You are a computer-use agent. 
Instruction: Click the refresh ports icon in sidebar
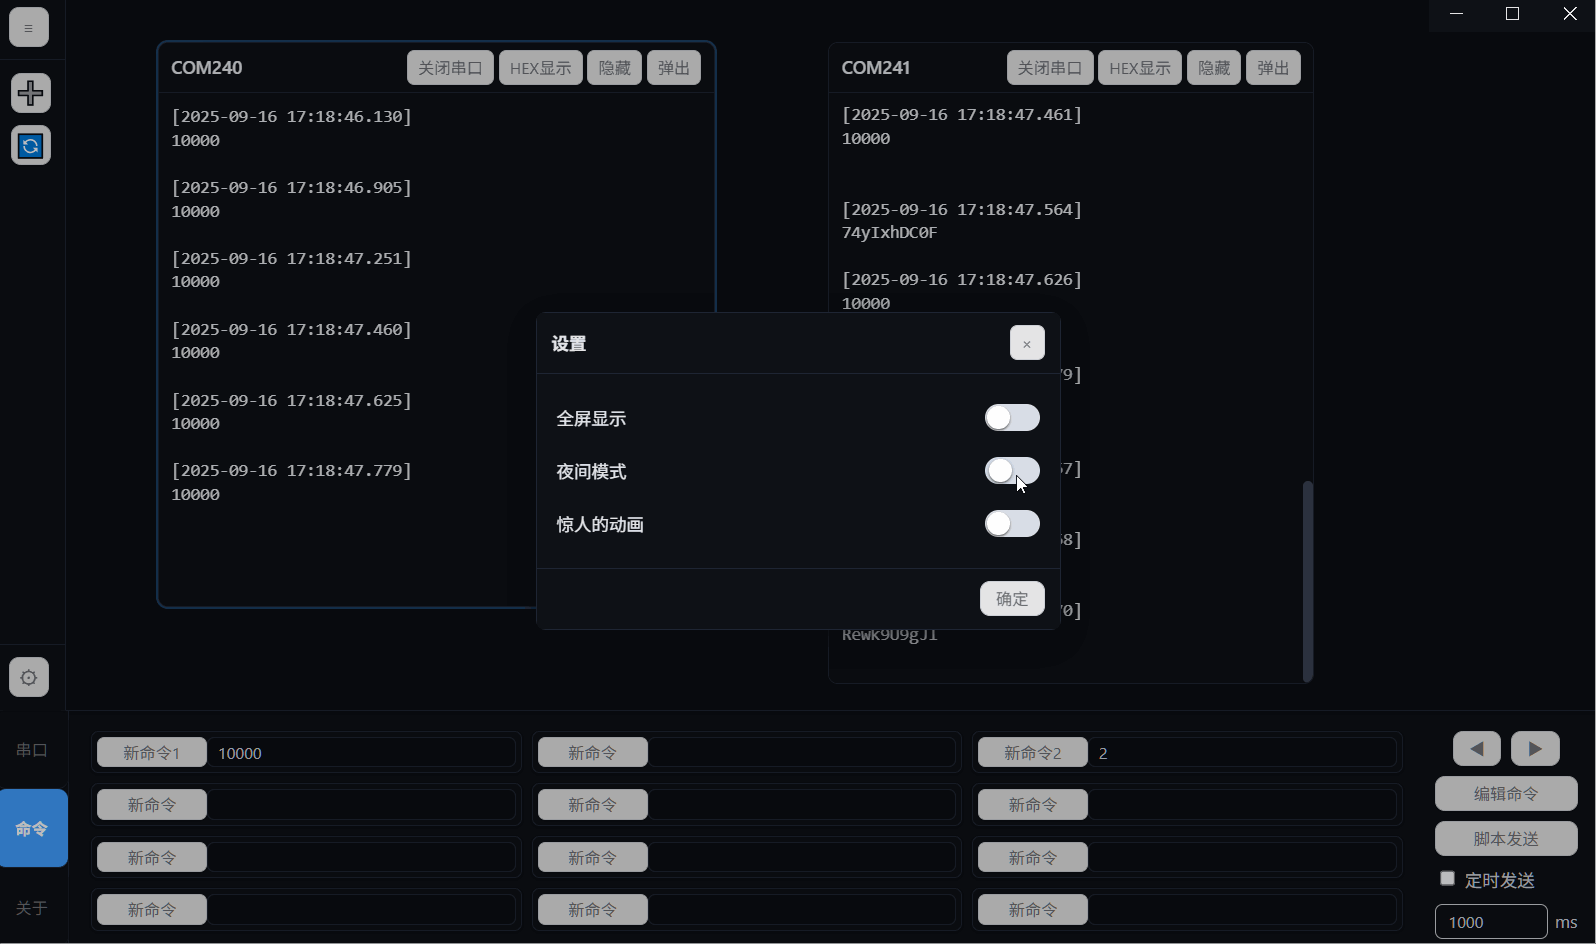point(31,146)
